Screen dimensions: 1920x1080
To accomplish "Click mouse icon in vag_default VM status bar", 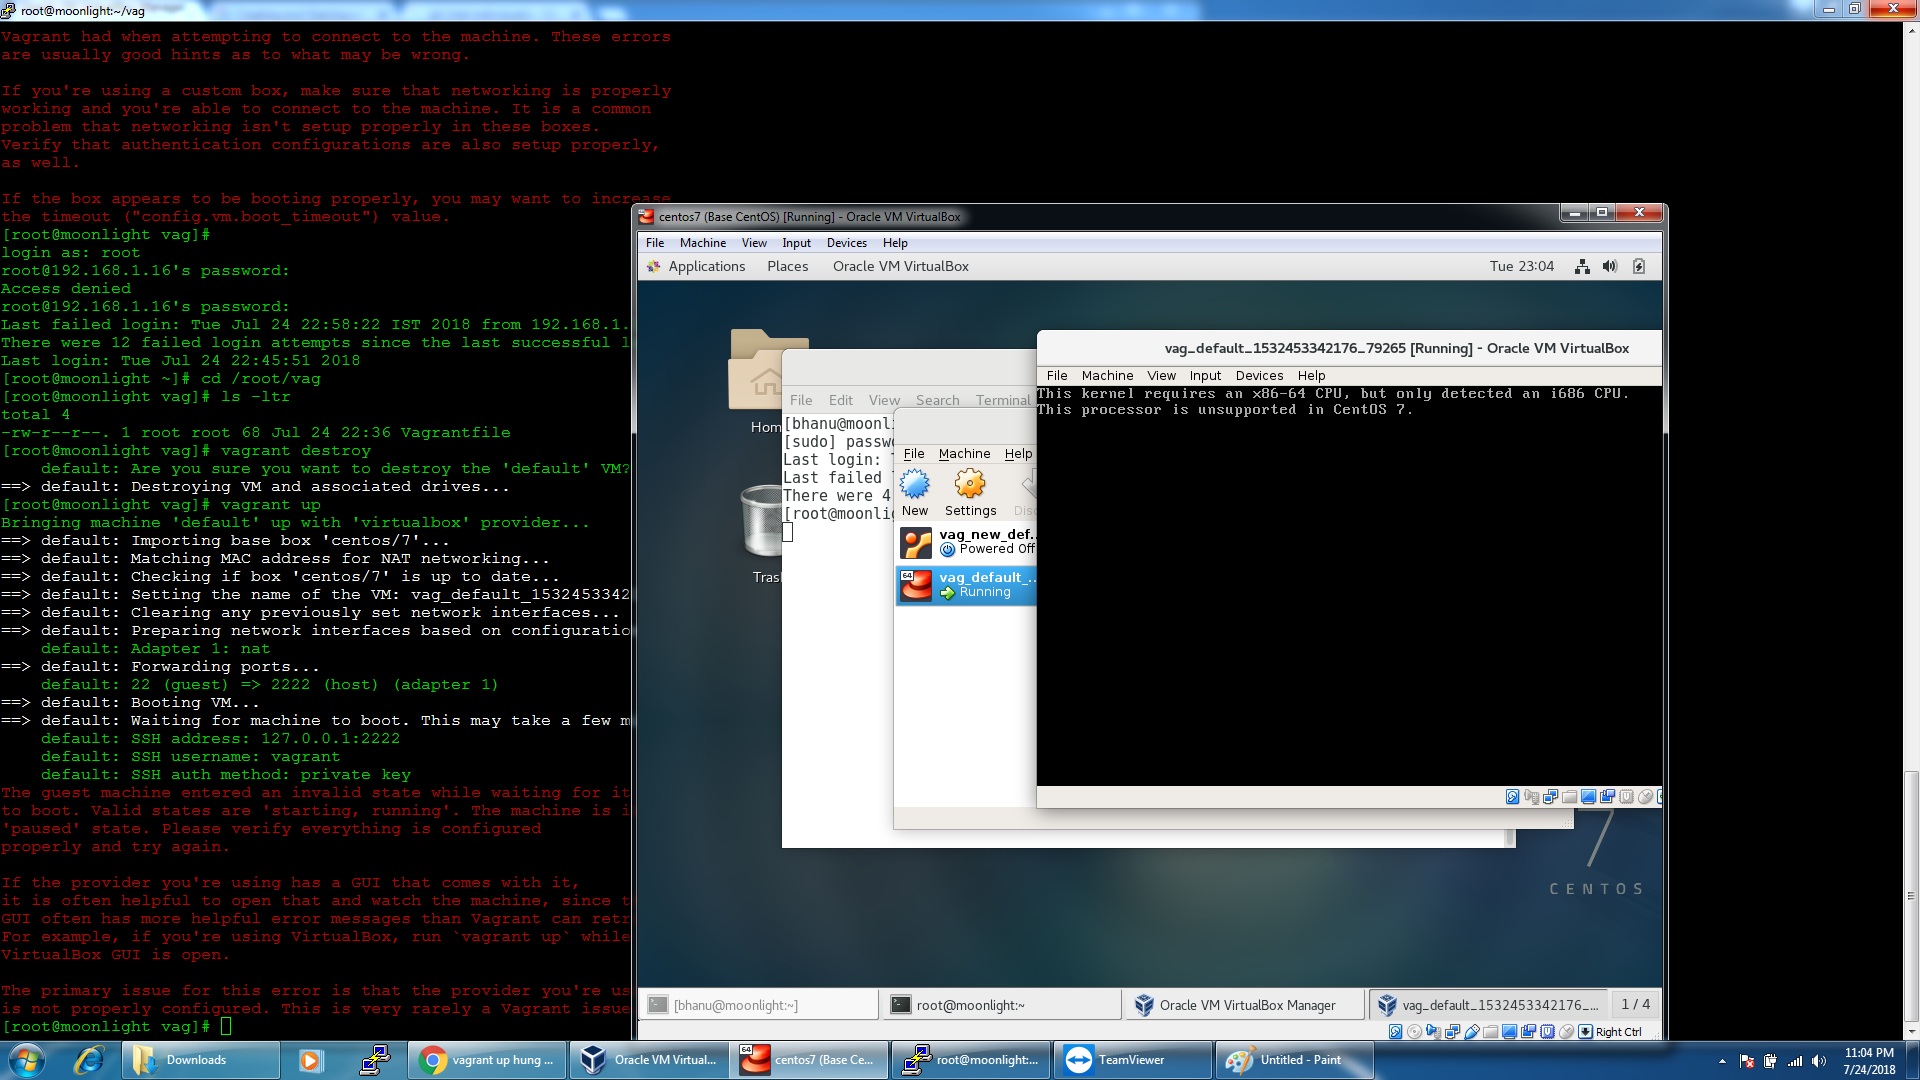I will click(x=1645, y=797).
